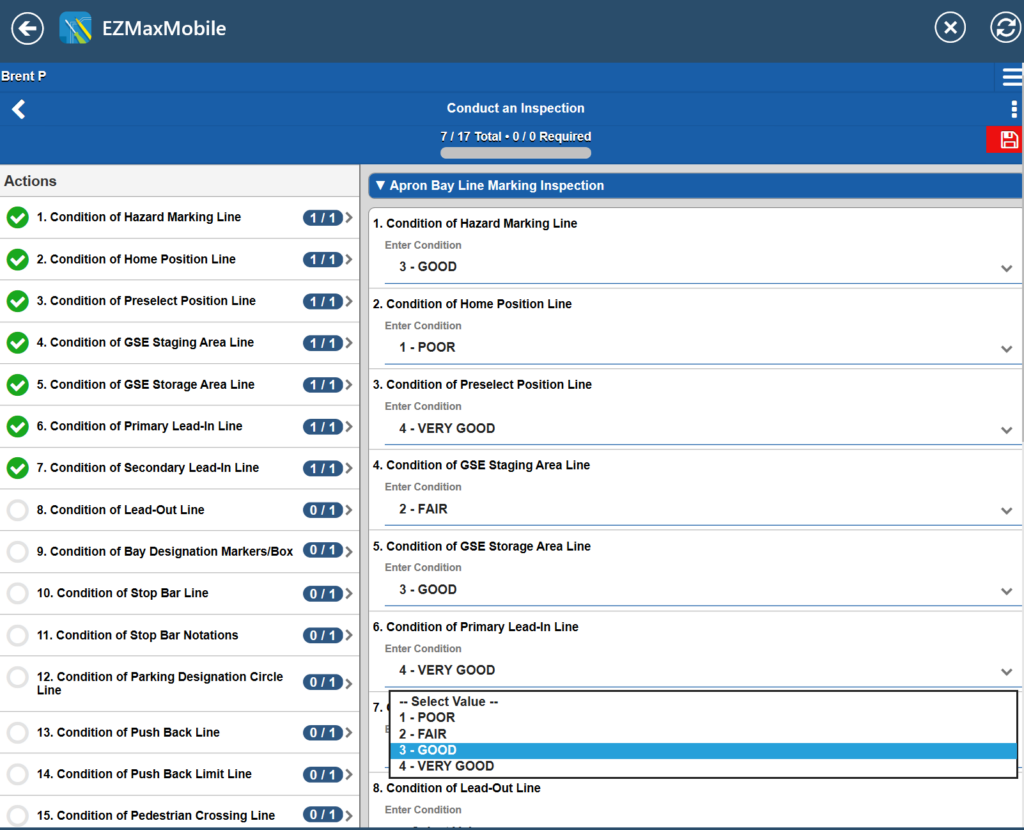1024x830 pixels.
Task: Click the back chevron beside Conduct an Inspection
Action: (x=18, y=108)
